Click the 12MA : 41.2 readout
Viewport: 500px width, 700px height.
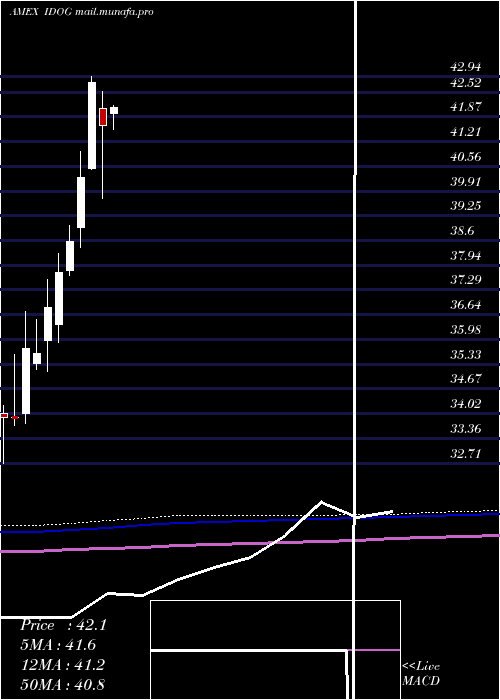click(x=63, y=665)
